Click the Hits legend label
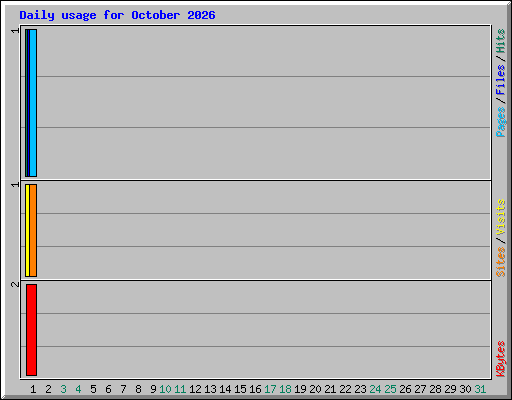This screenshot has height=400, width=512. pyautogui.click(x=500, y=41)
